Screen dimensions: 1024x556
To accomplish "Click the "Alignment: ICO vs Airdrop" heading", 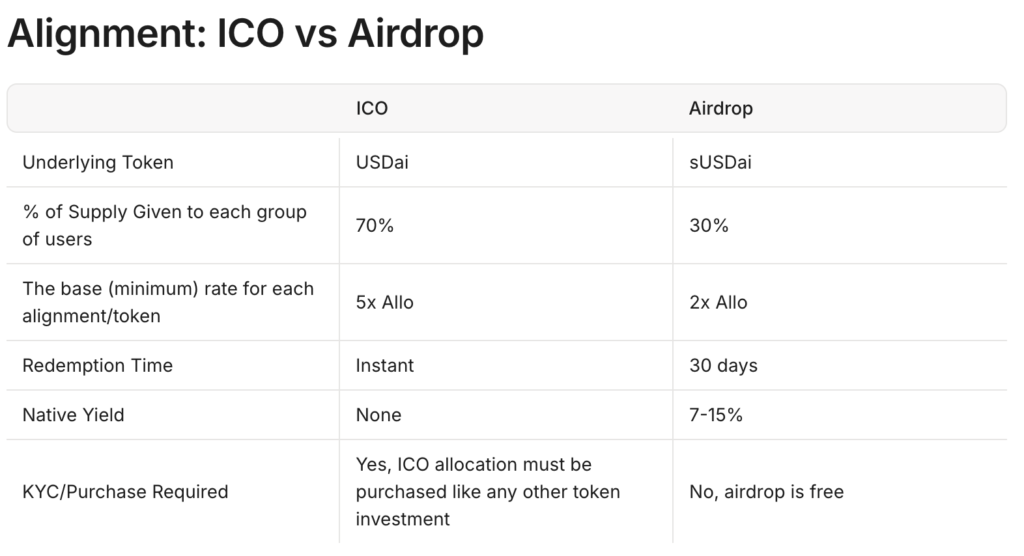I will click(245, 35).
